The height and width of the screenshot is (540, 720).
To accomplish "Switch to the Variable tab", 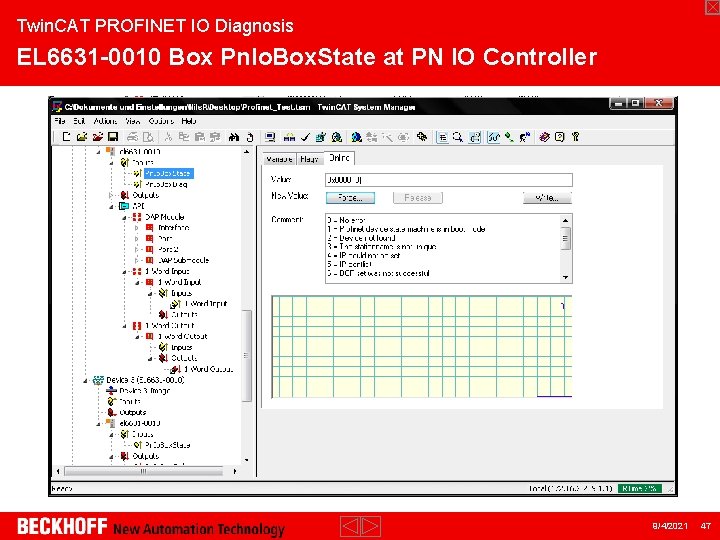I will click(x=280, y=159).
